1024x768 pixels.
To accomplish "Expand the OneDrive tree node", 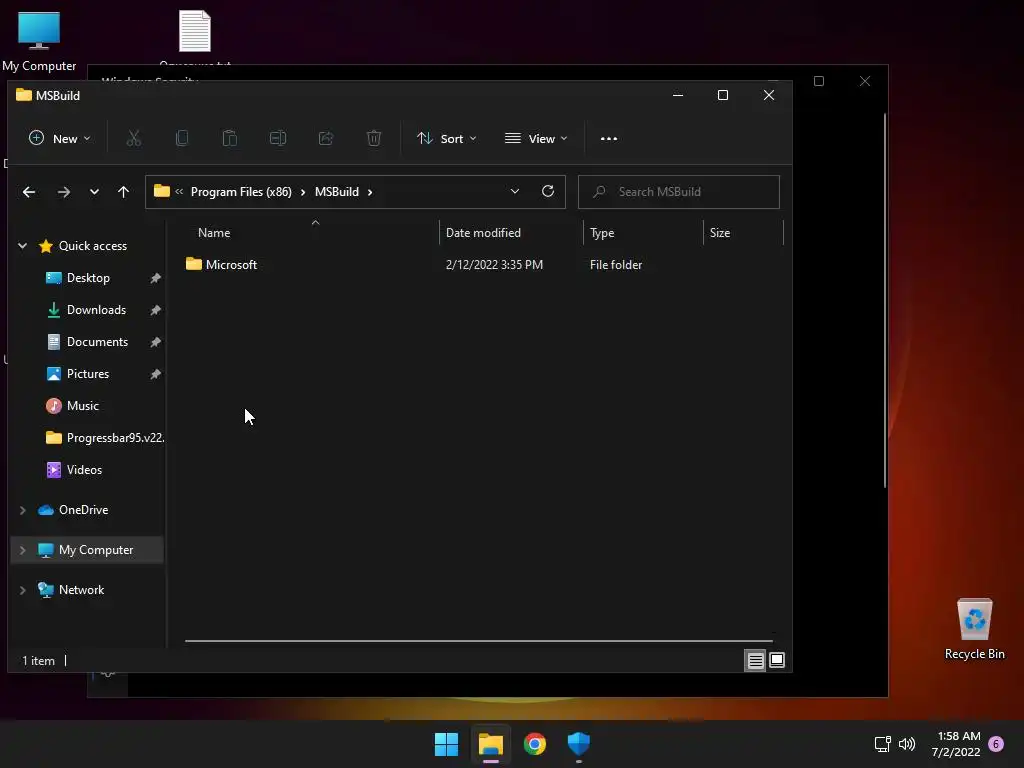I will tap(22, 510).
